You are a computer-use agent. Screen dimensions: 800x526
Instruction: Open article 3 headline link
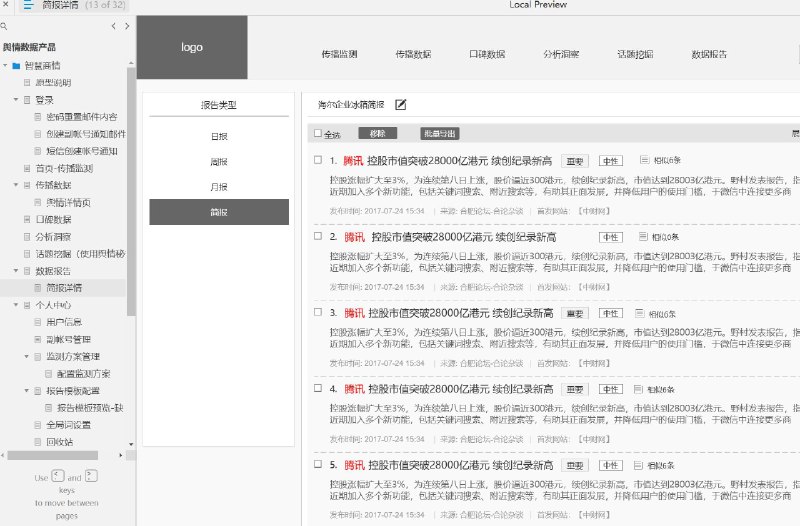pyautogui.click(x=449, y=313)
